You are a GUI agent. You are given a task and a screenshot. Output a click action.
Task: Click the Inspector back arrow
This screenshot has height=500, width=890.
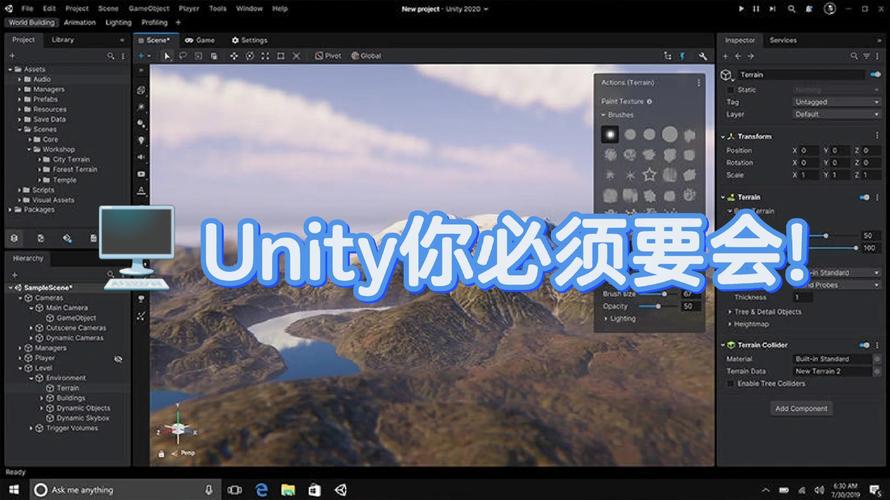(x=738, y=56)
